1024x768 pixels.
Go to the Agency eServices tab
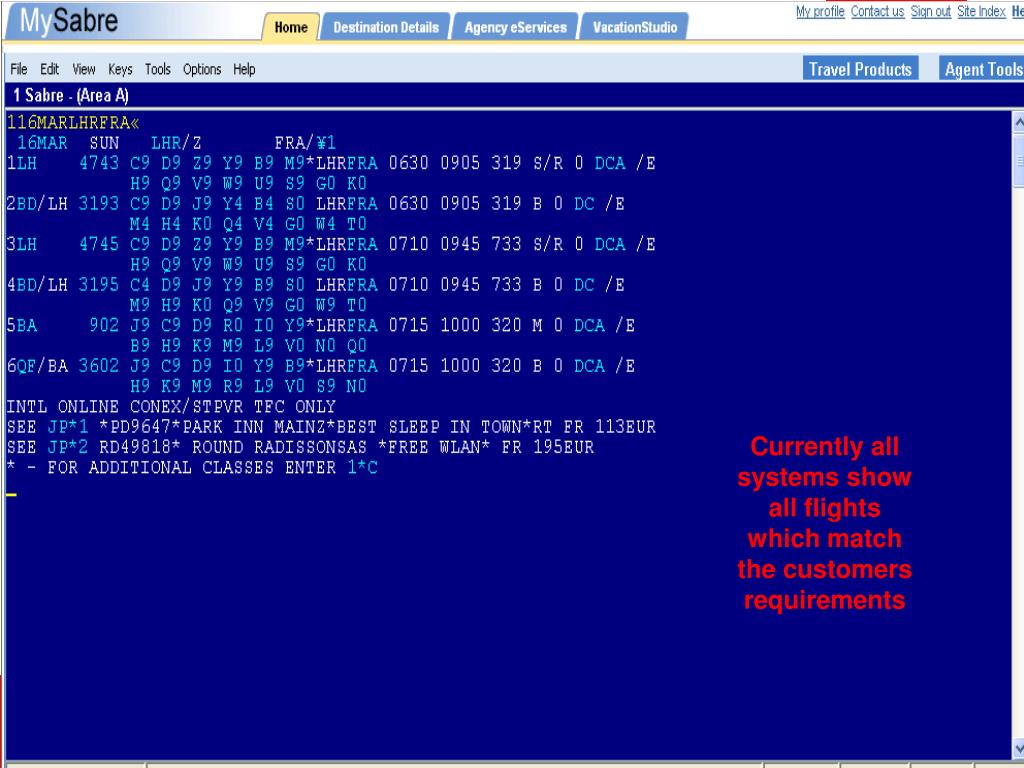[x=515, y=27]
